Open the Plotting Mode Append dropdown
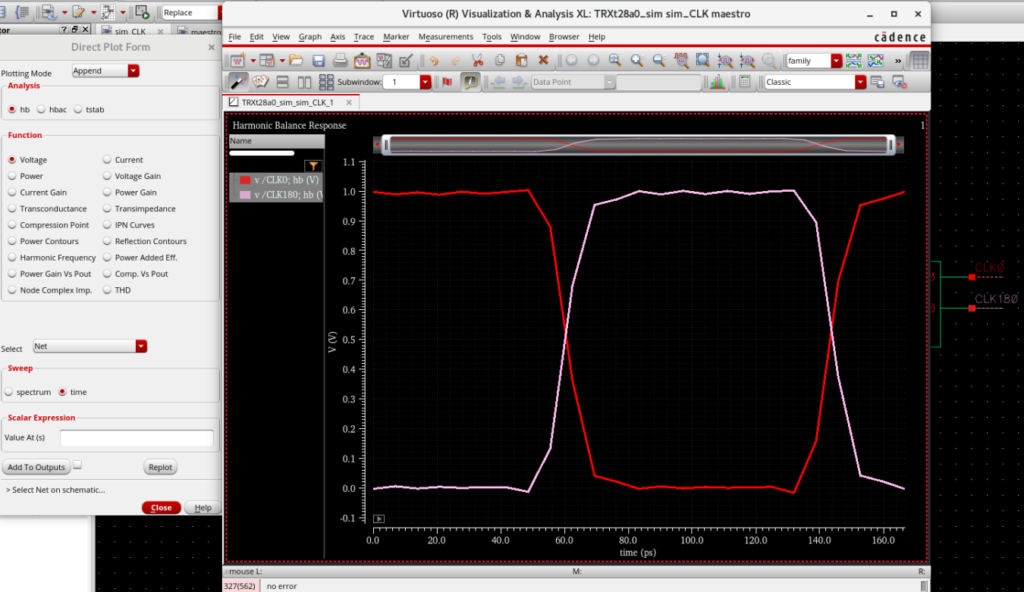This screenshot has height=592, width=1024. click(105, 71)
